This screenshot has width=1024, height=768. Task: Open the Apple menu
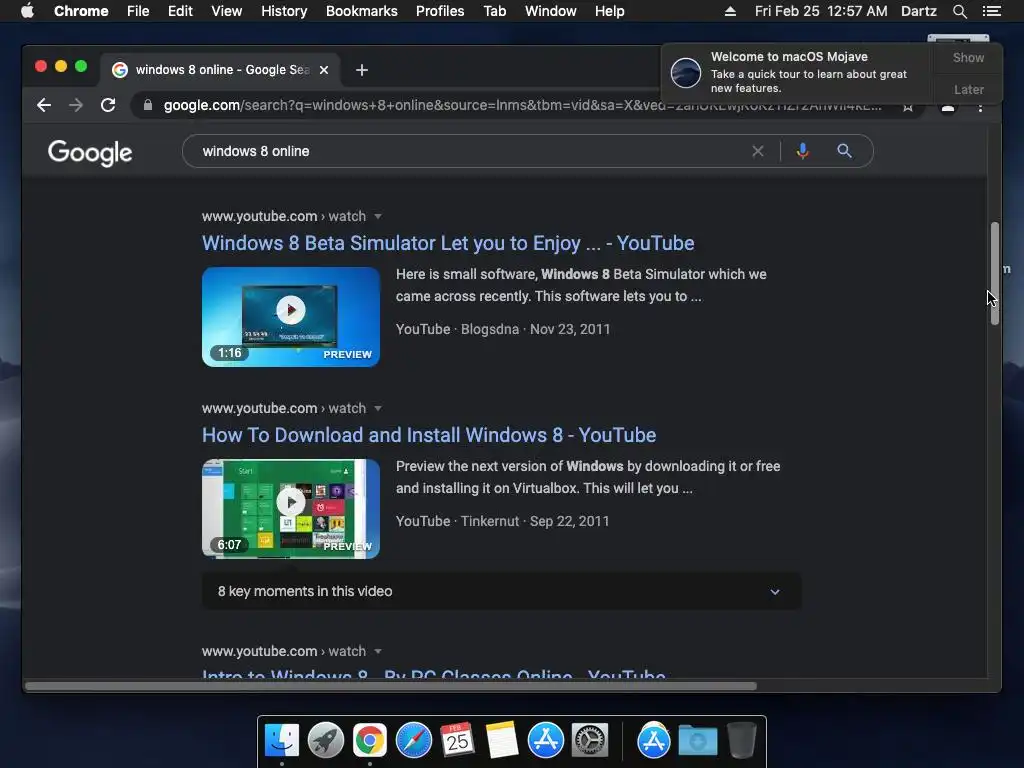click(27, 11)
